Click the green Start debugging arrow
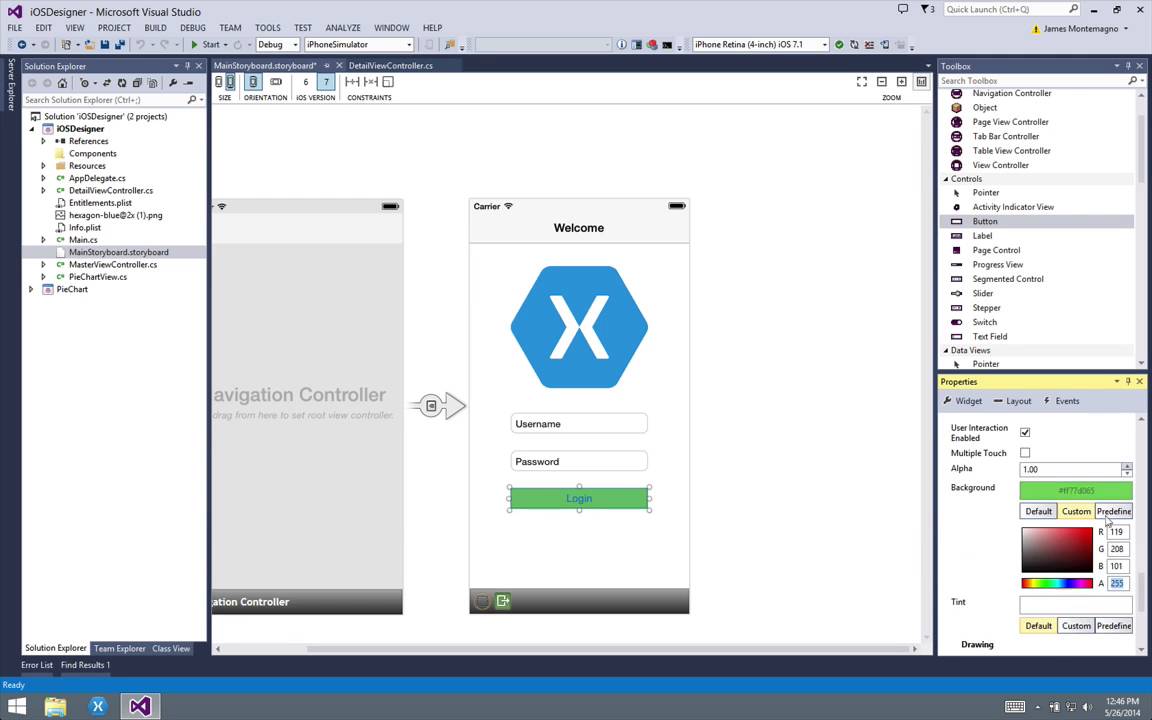The height and width of the screenshot is (720, 1152). (195, 45)
